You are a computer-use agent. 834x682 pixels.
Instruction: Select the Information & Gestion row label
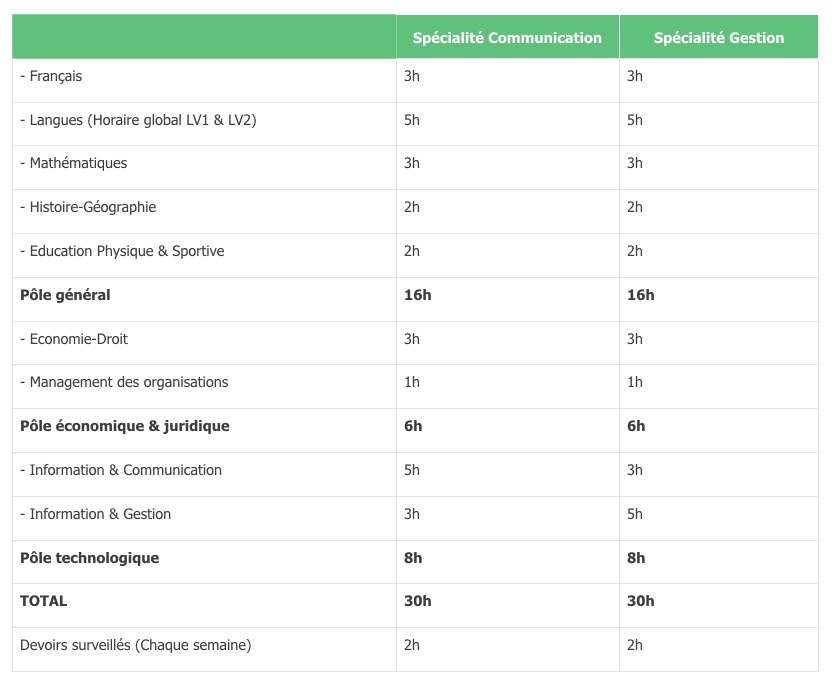click(96, 514)
